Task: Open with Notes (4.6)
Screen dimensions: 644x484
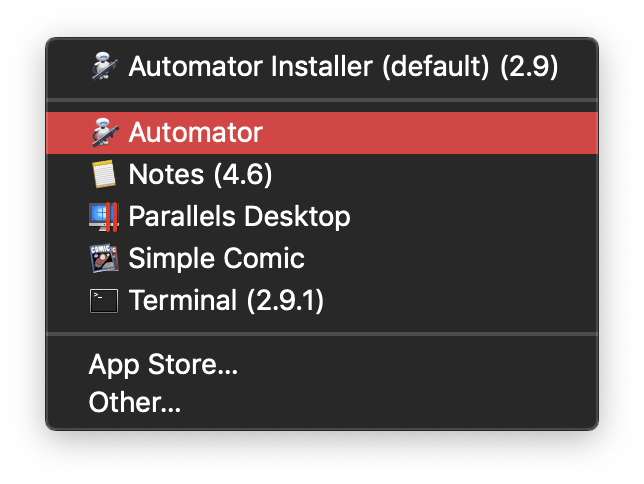Action: pyautogui.click(x=322, y=175)
